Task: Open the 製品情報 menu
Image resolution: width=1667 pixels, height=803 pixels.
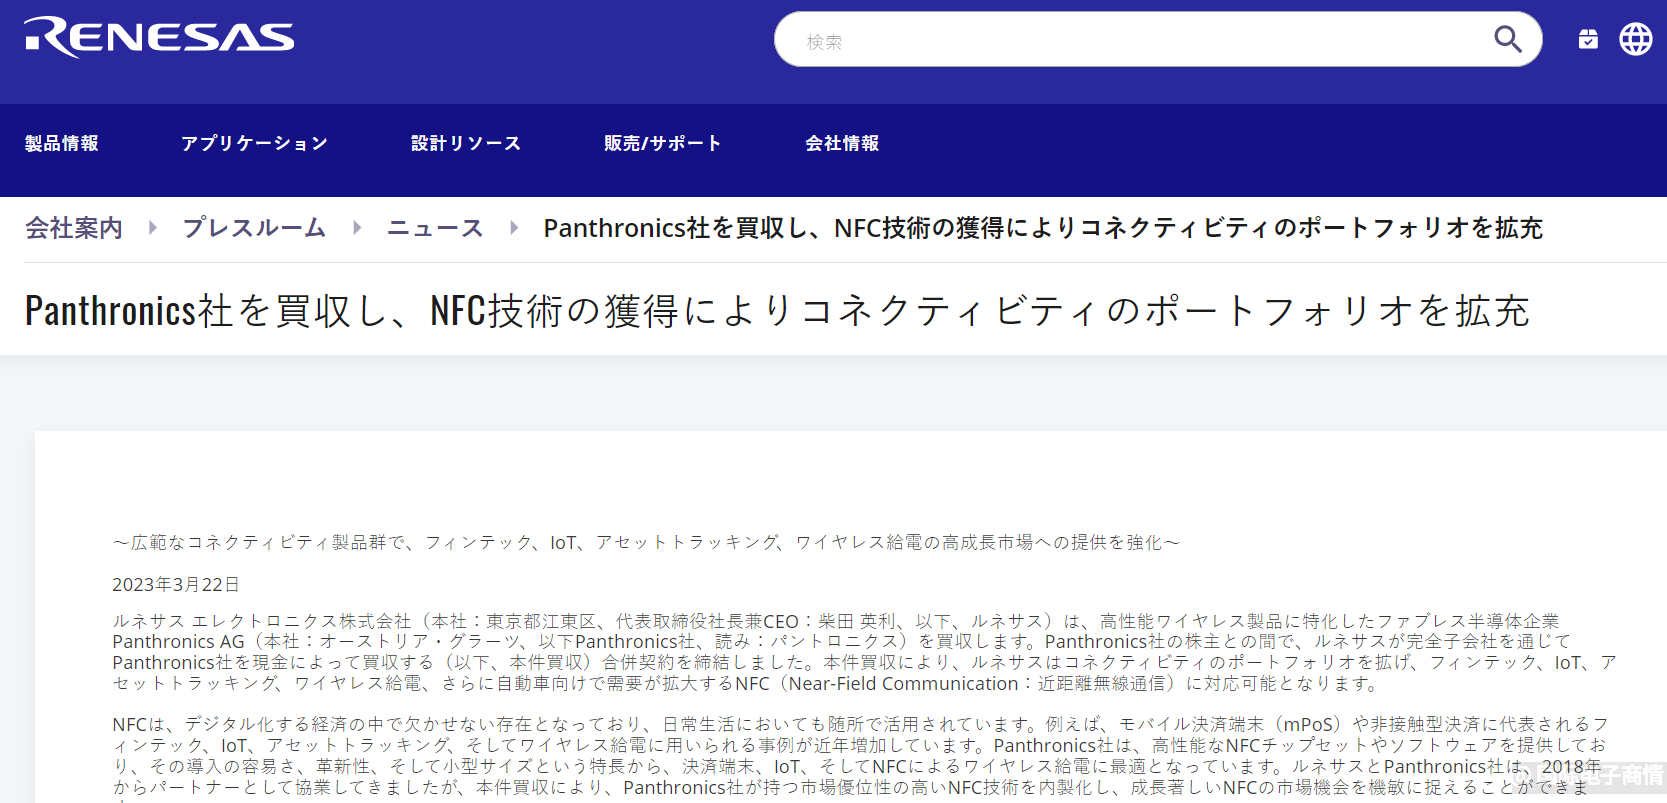Action: point(62,143)
